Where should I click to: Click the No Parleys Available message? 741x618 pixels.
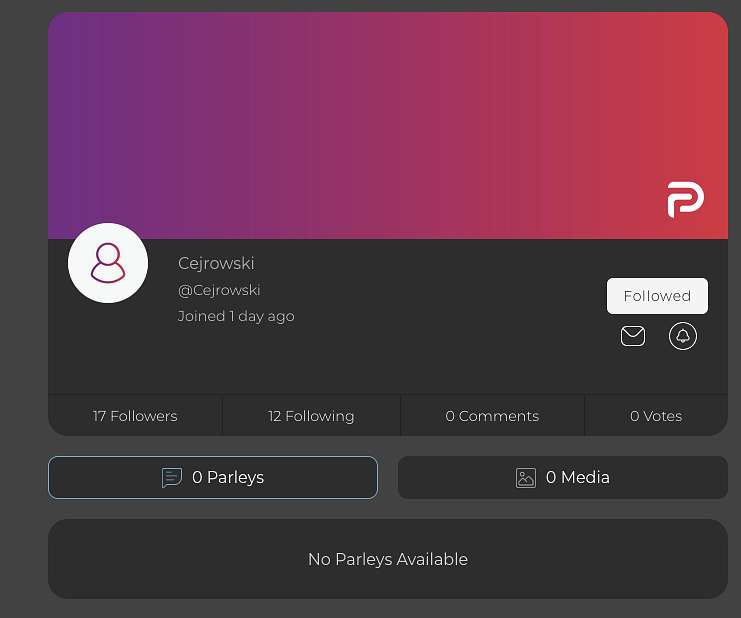(x=388, y=559)
